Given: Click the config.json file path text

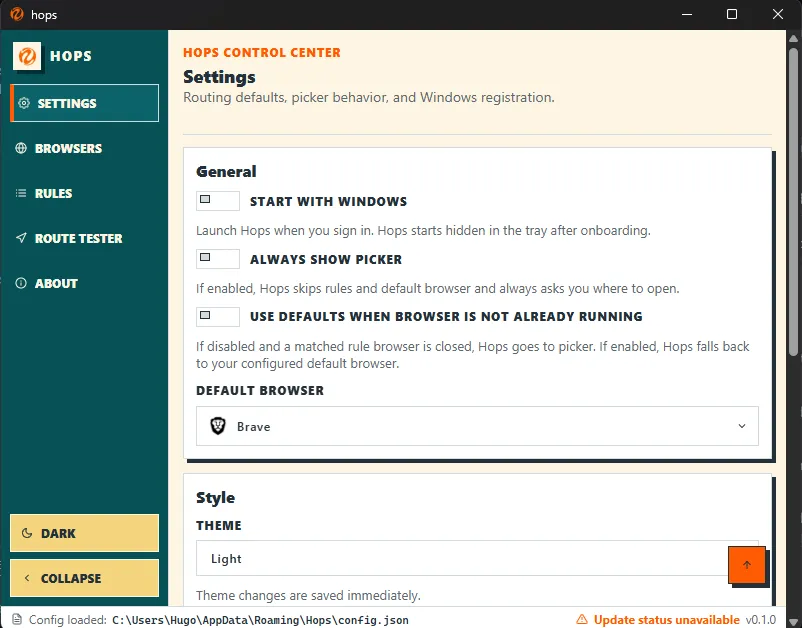Looking at the screenshot, I should pyautogui.click(x=260, y=620).
